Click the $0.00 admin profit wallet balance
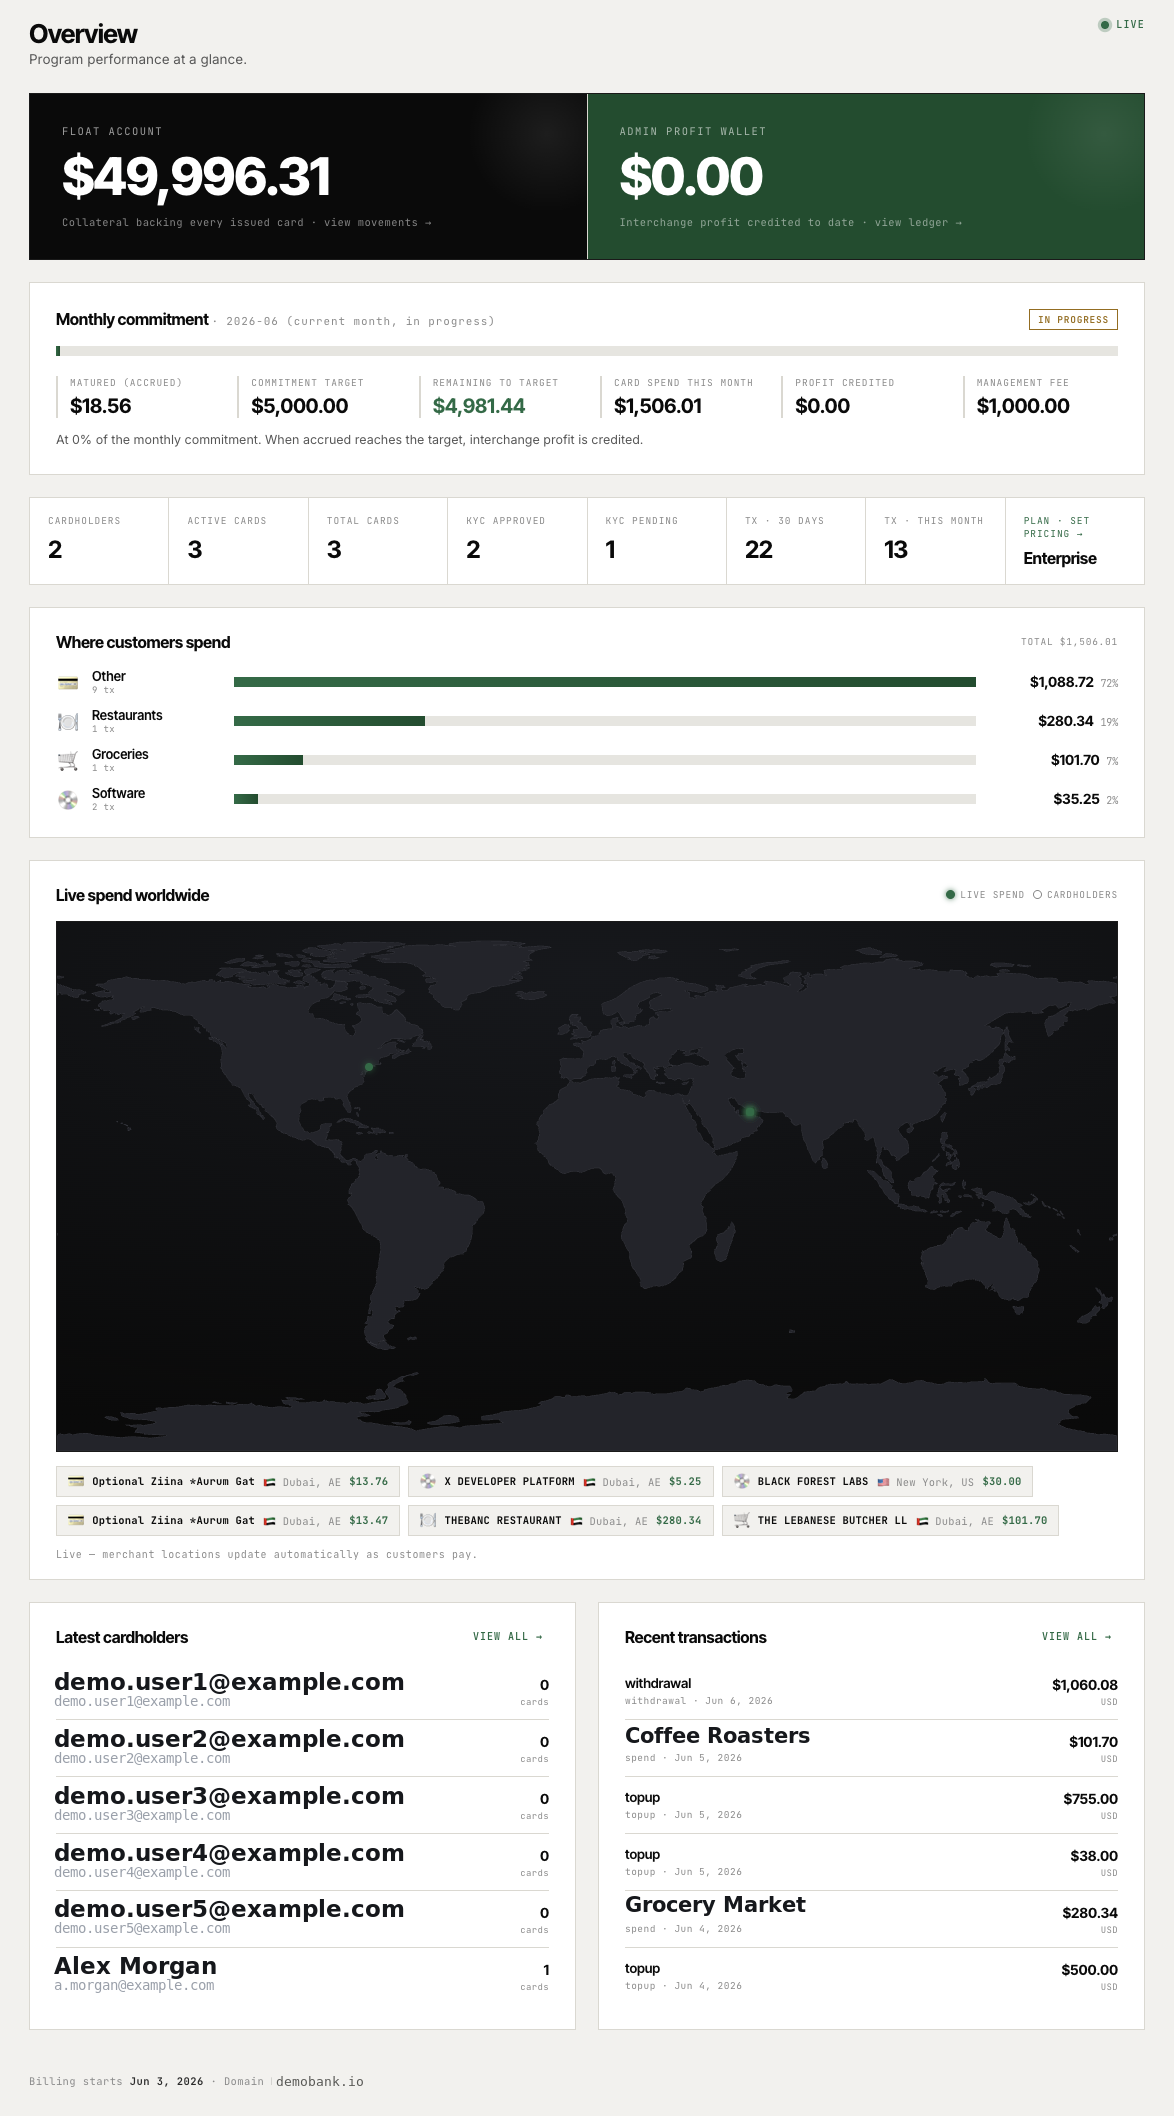 [x=691, y=177]
